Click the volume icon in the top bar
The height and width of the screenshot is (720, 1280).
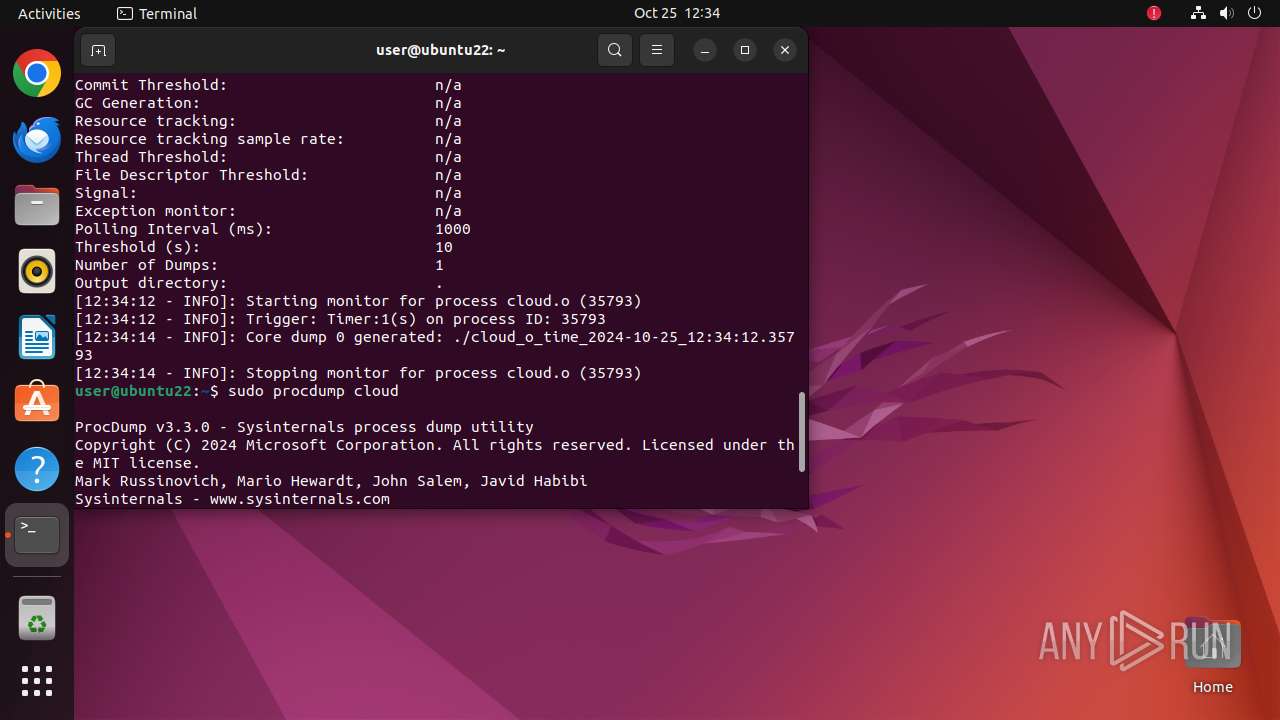click(x=1226, y=13)
